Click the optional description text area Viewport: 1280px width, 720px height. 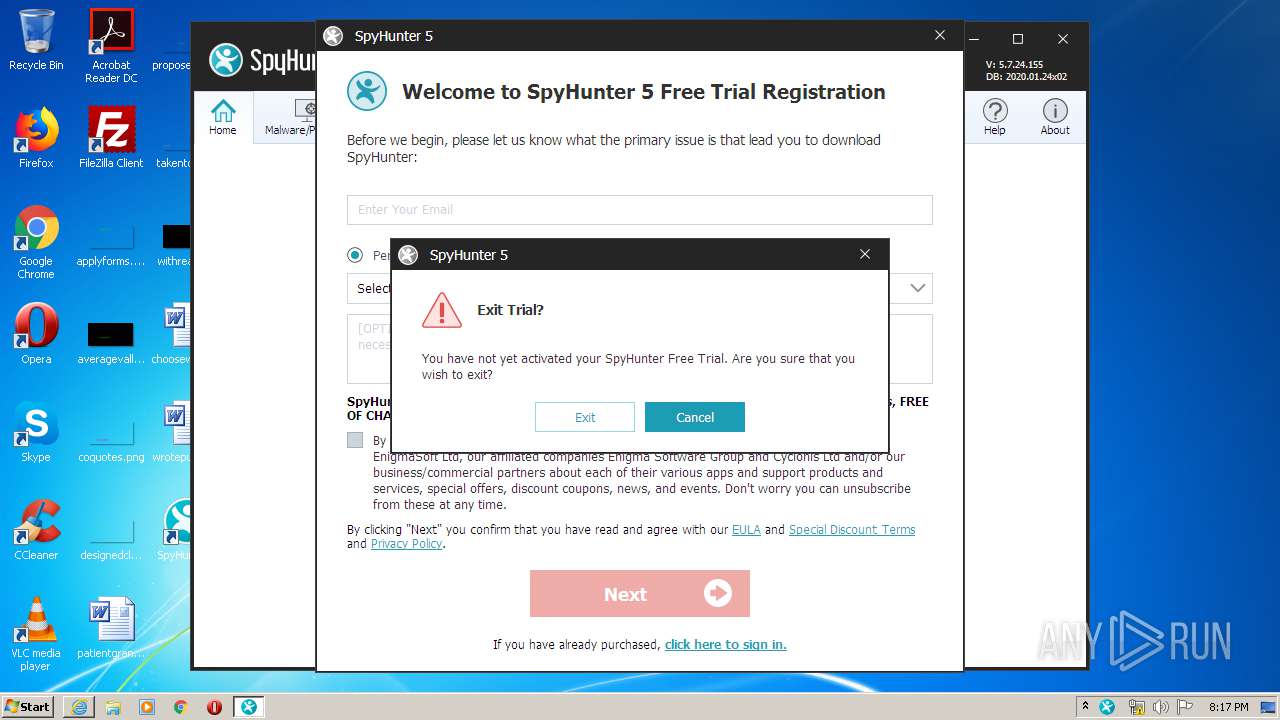pyautogui.click(x=640, y=349)
